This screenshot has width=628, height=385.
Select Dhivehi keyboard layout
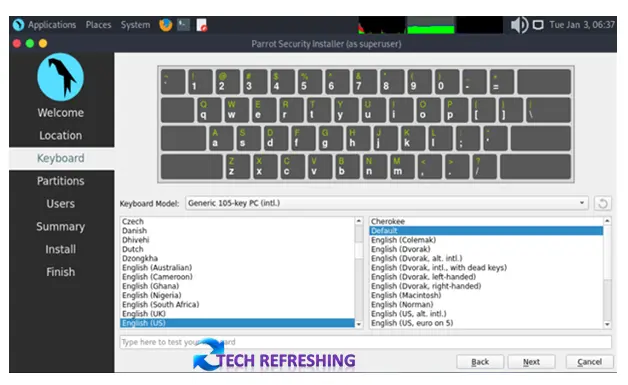click(237, 240)
